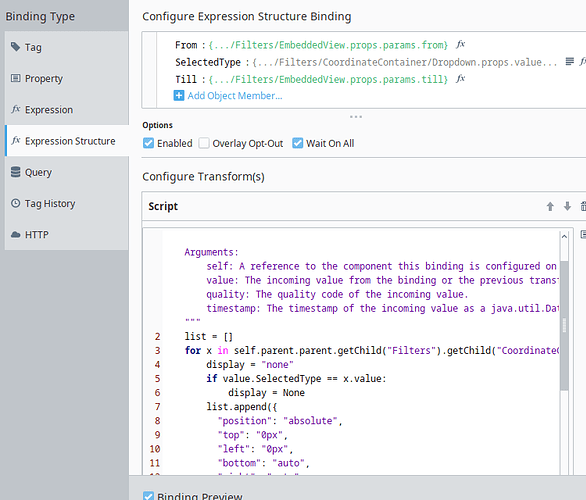Edit the SelectedType expression path

pyautogui.click(x=404, y=62)
